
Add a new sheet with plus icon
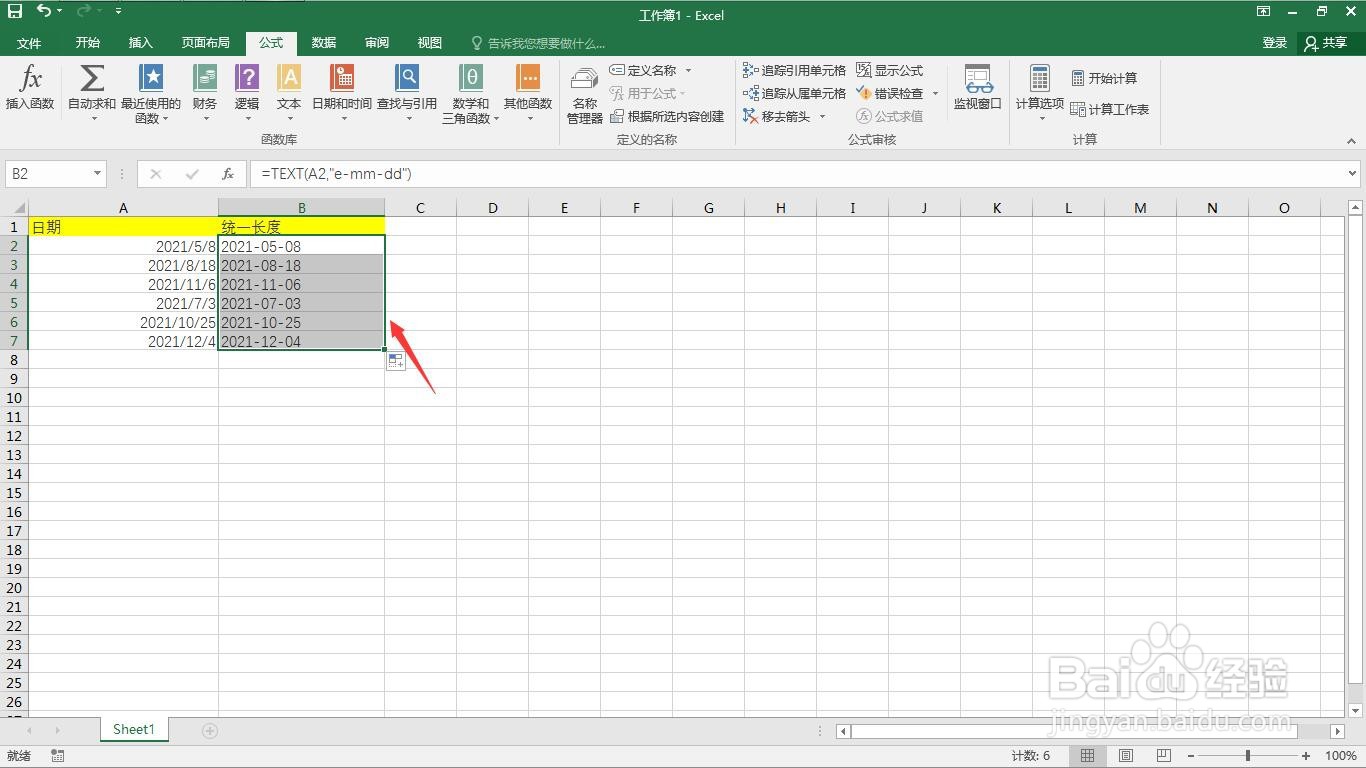click(x=210, y=731)
